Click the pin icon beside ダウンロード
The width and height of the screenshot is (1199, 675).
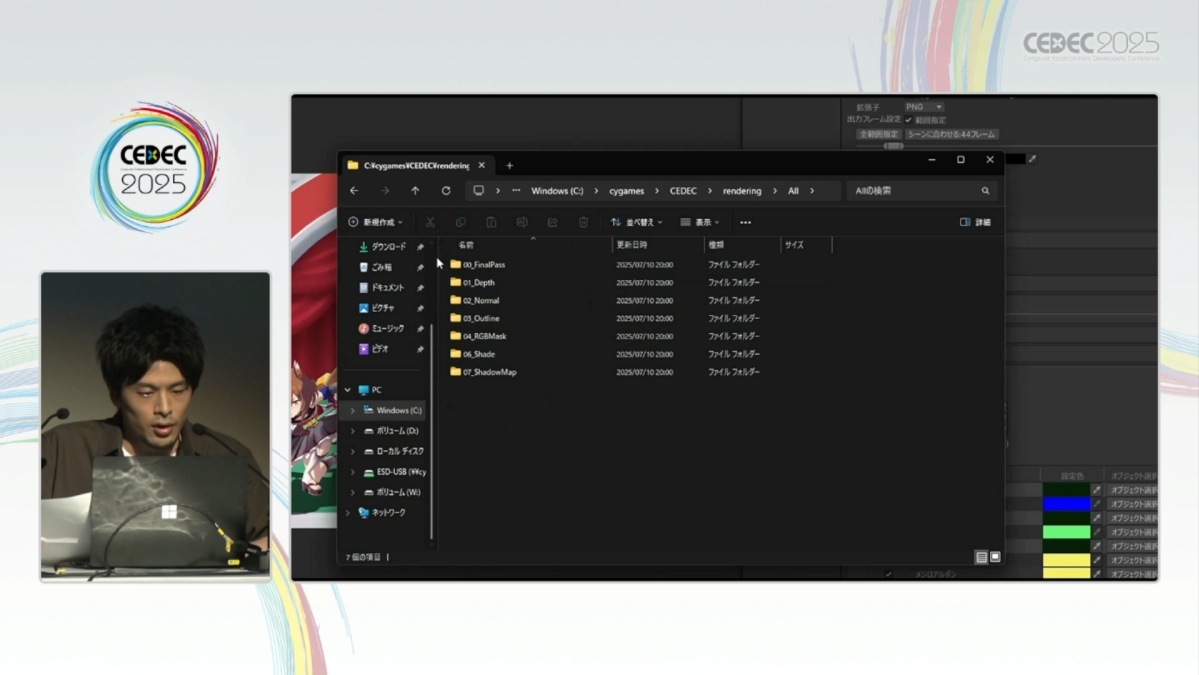[420, 247]
